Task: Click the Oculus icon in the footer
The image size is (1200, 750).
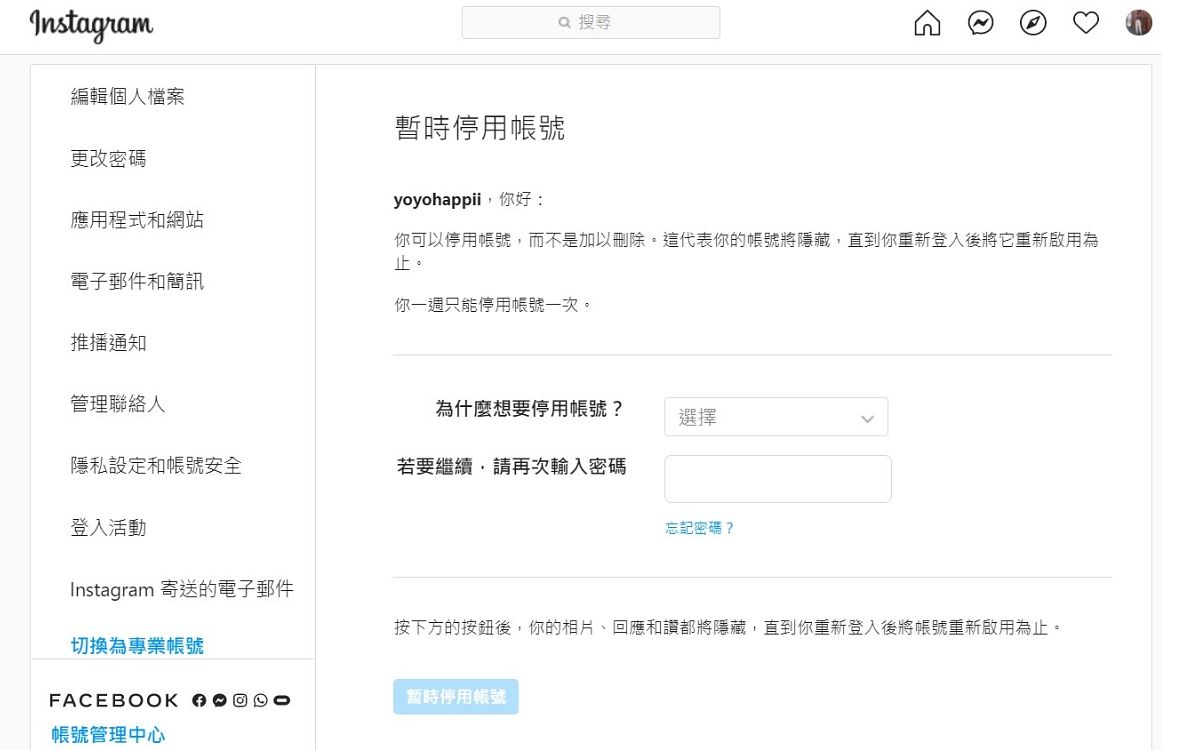Action: [x=281, y=700]
